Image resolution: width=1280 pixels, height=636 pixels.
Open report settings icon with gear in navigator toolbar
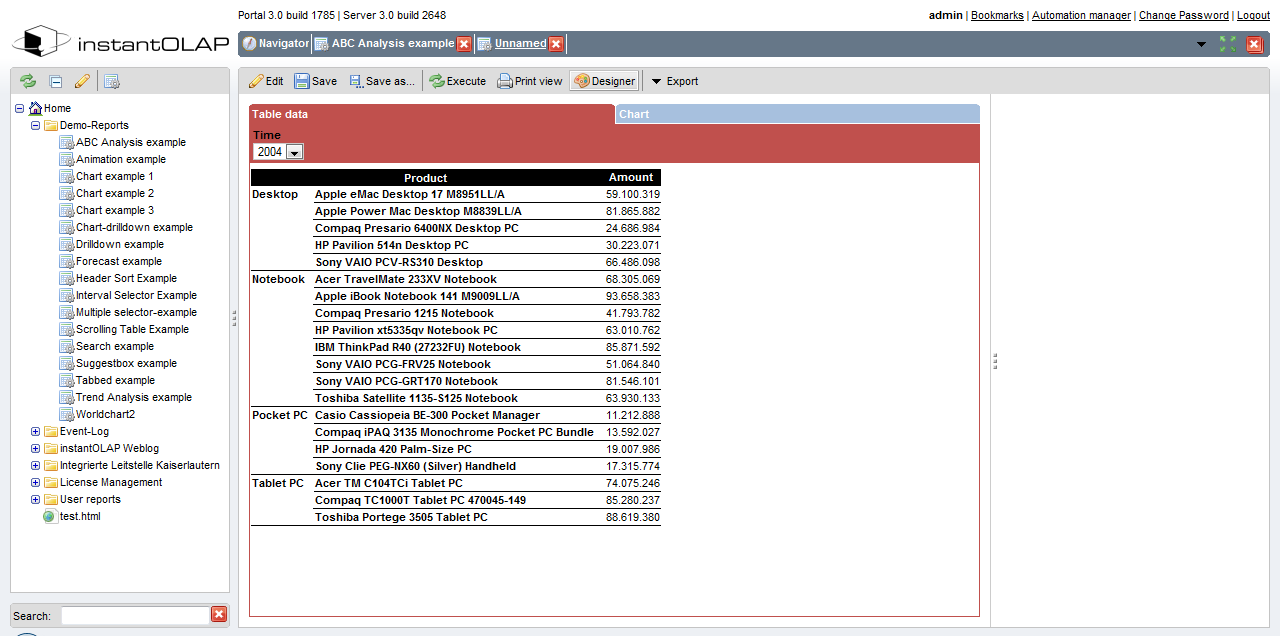(112, 81)
